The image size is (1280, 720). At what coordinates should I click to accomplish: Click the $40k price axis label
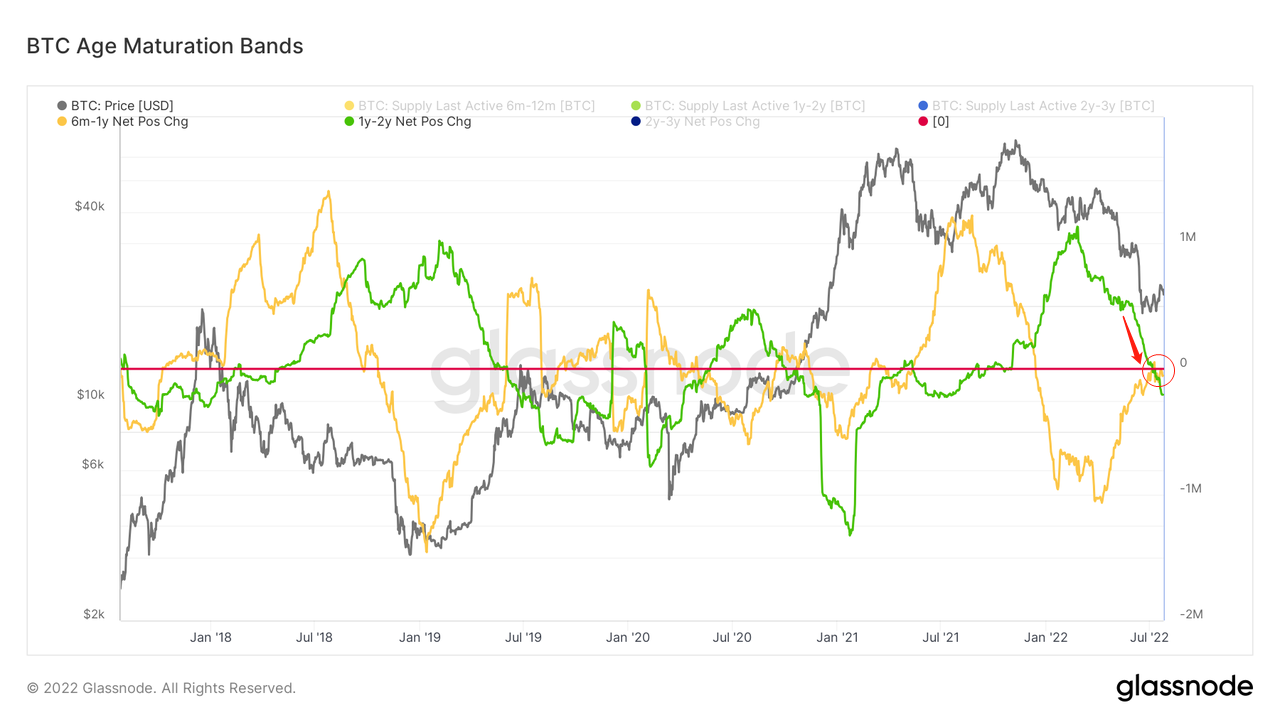(x=89, y=206)
